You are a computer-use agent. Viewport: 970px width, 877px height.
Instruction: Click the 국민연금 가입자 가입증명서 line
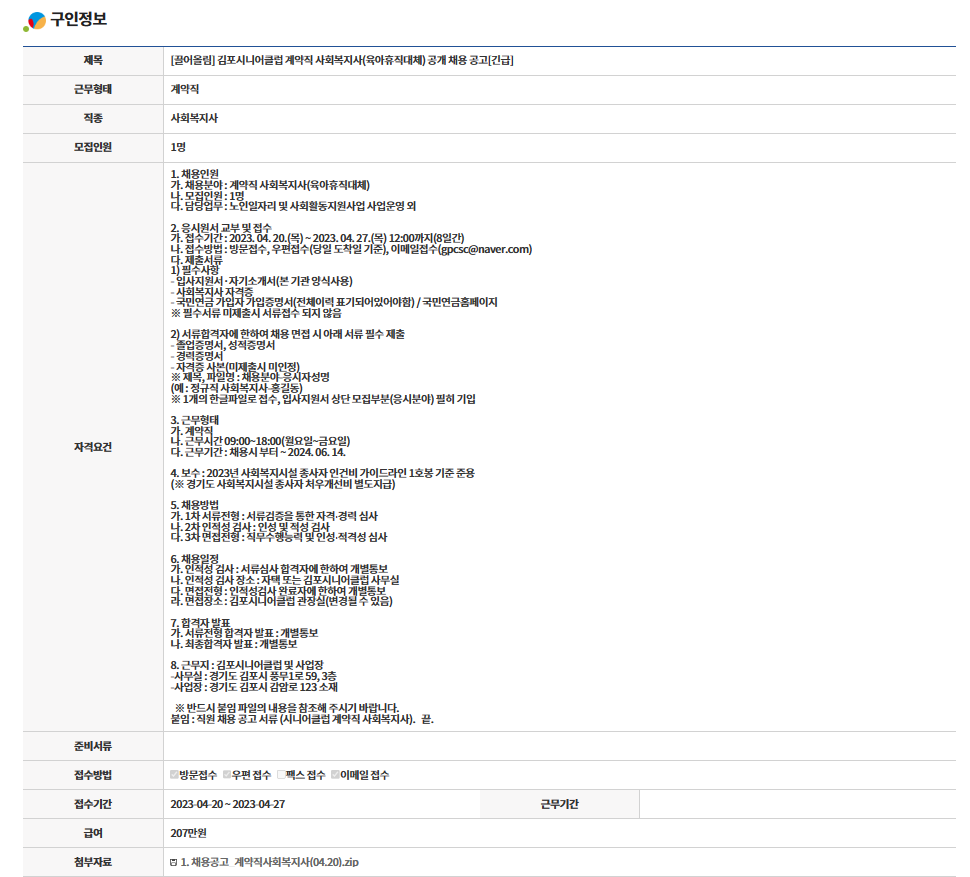click(333, 302)
